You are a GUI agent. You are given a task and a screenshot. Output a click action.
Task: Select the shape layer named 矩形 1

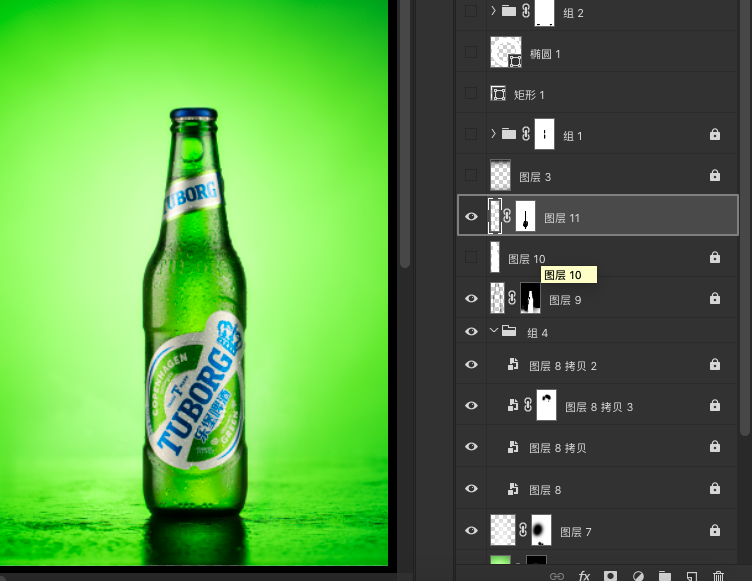529,95
